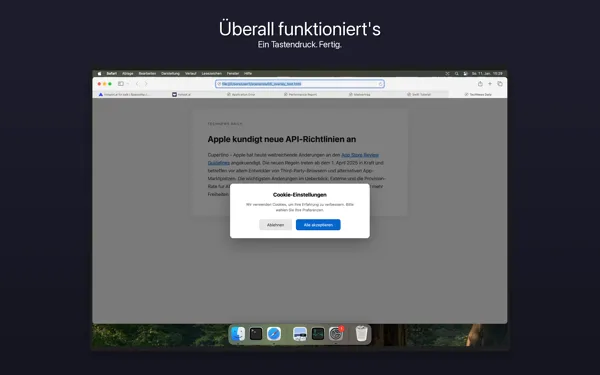The image size is (600, 375).
Task: Open the Apple menu
Action: pyautogui.click(x=99, y=73)
